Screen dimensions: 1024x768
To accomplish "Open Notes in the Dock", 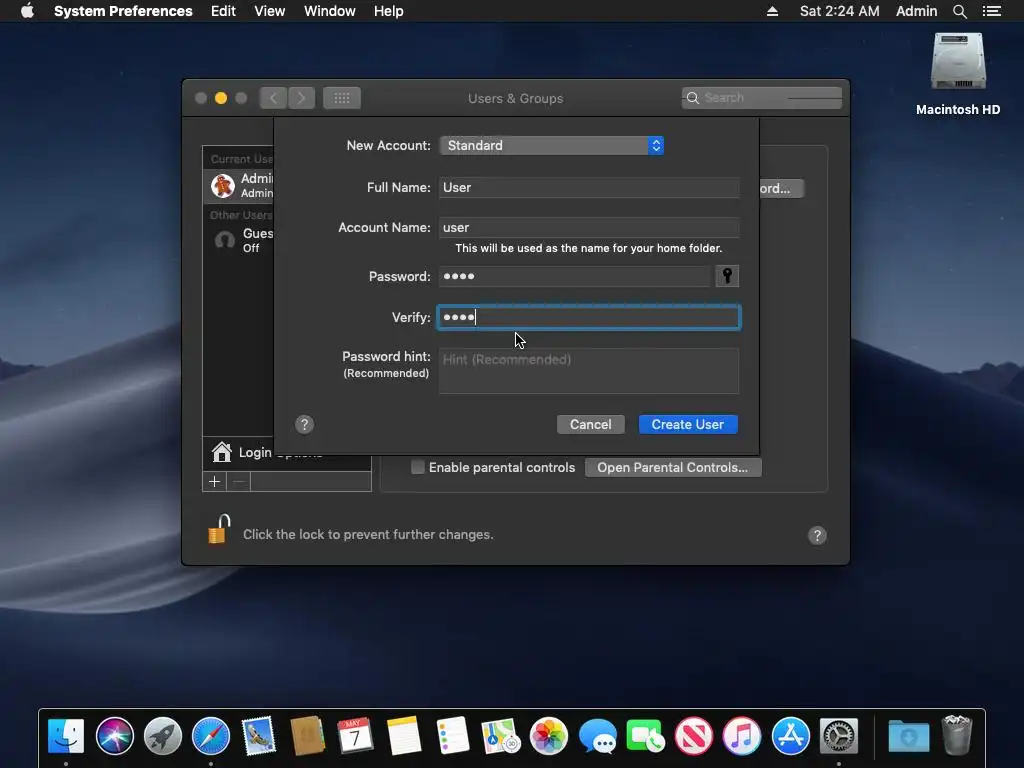I will tap(404, 736).
